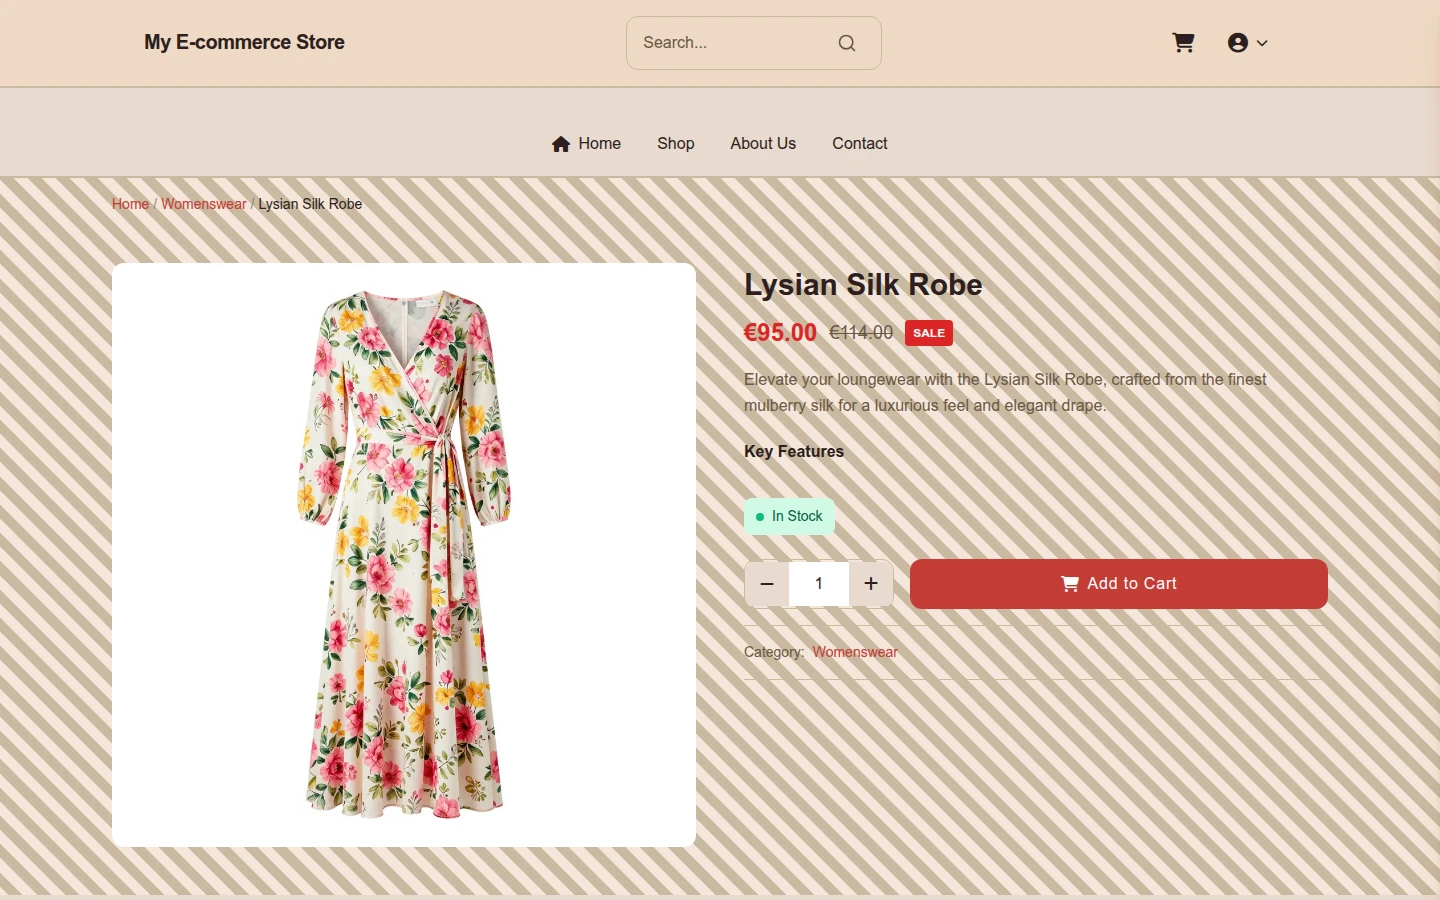Open the Home navigation item
Screen dimensions: 1440x900
(x=586, y=144)
